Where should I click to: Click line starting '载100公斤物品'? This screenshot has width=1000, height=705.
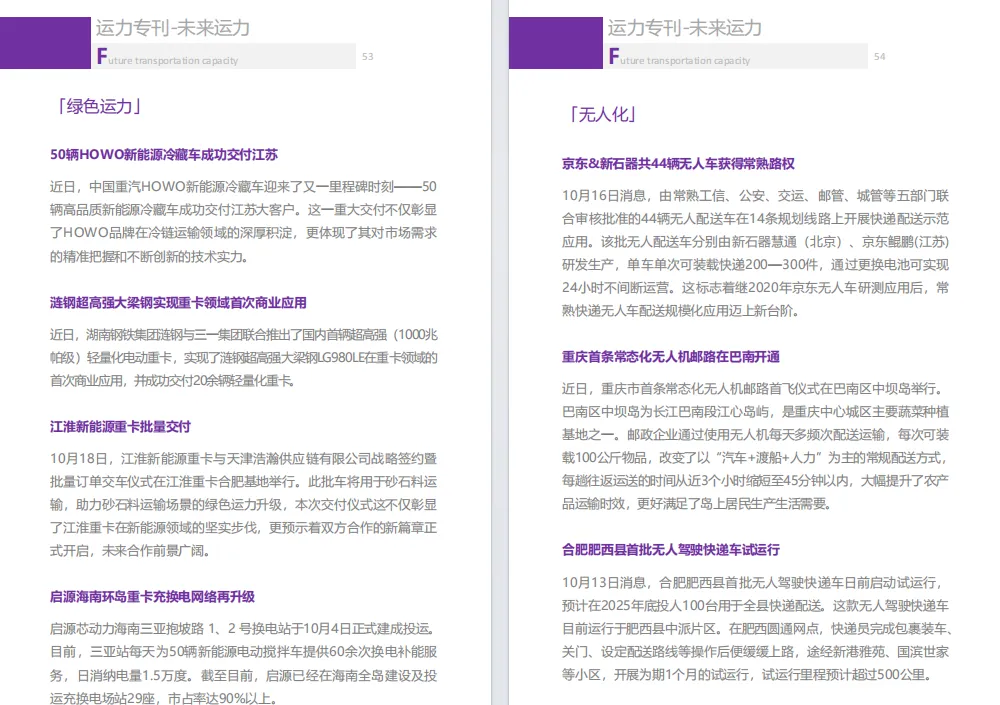pos(755,457)
